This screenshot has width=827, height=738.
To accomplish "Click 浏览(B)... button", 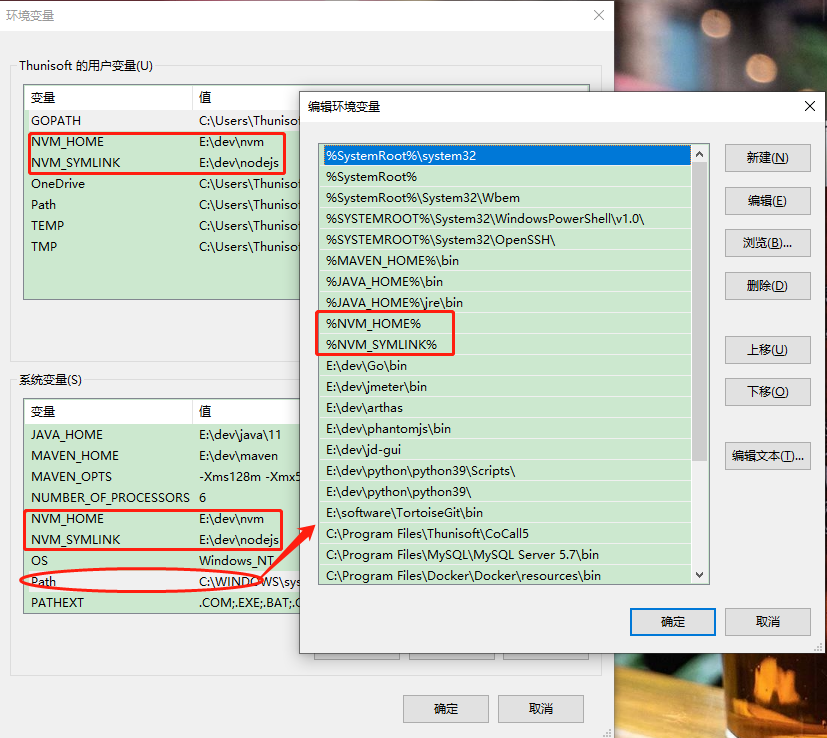I will [x=767, y=243].
